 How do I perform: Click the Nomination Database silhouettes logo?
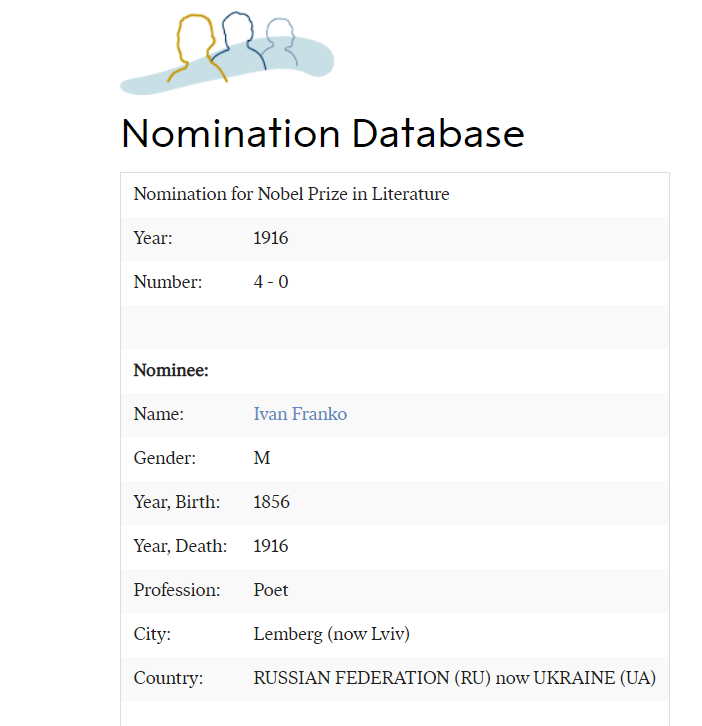point(226,54)
